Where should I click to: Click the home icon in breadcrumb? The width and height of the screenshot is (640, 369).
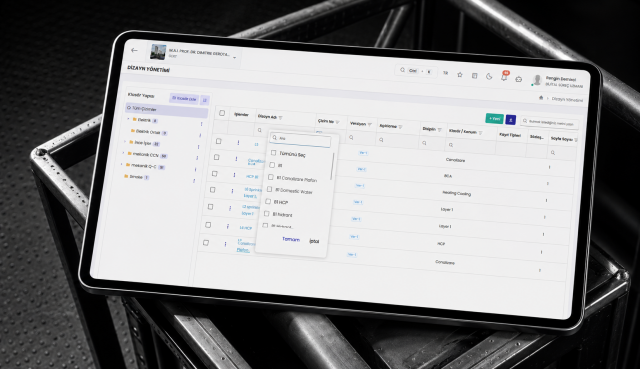click(541, 98)
